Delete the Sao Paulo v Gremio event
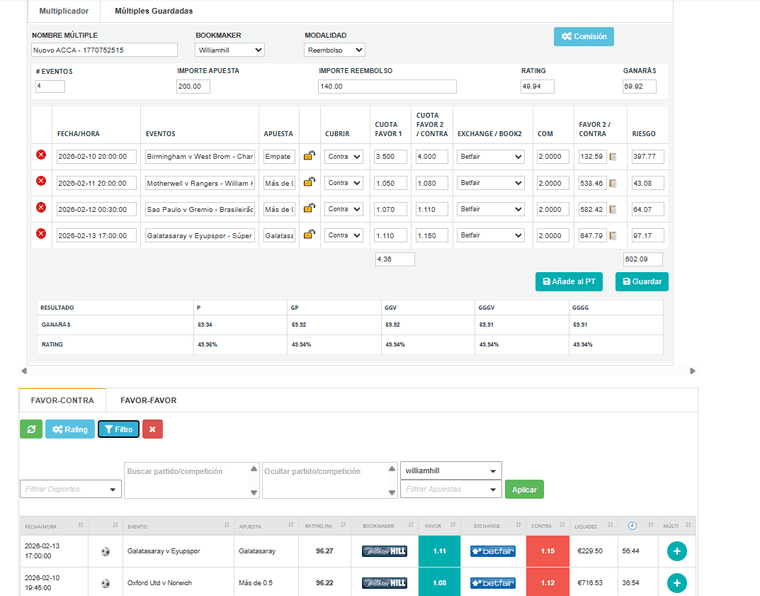 pyautogui.click(x=41, y=207)
